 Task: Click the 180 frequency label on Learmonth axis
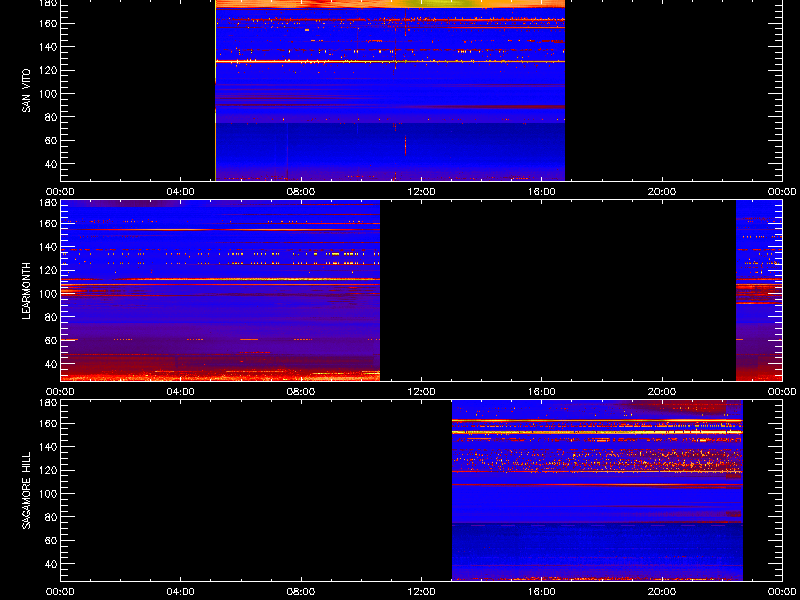(46, 202)
